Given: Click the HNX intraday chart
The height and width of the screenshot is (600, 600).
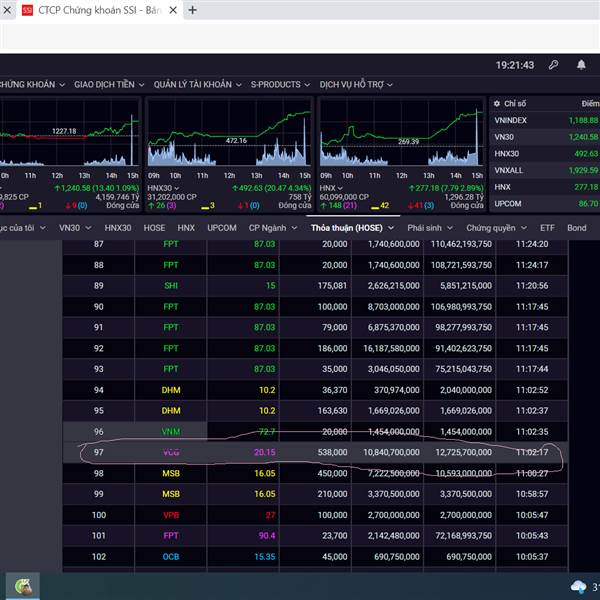Looking at the screenshot, I should [401, 134].
